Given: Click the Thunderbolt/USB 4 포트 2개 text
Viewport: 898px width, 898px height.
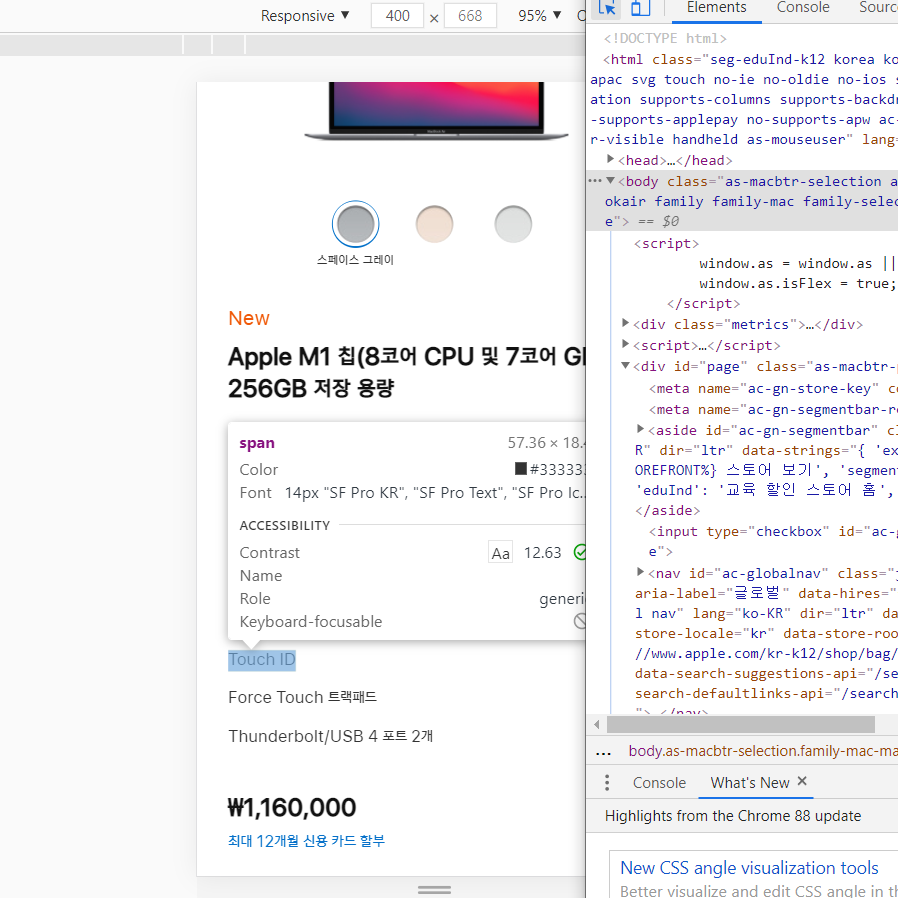Looking at the screenshot, I should [x=330, y=736].
